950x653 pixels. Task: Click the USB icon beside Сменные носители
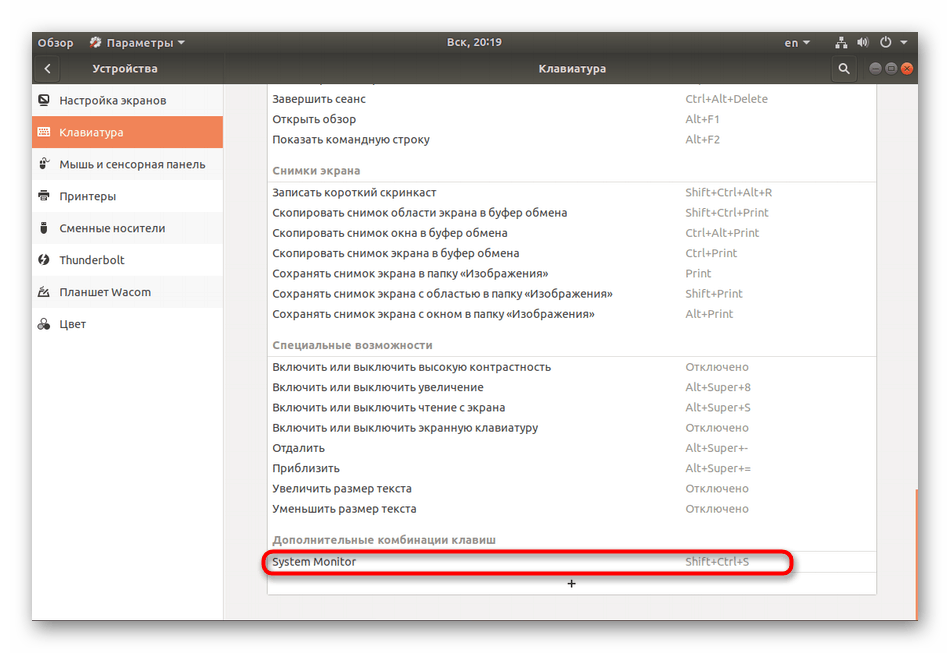[x=44, y=228]
